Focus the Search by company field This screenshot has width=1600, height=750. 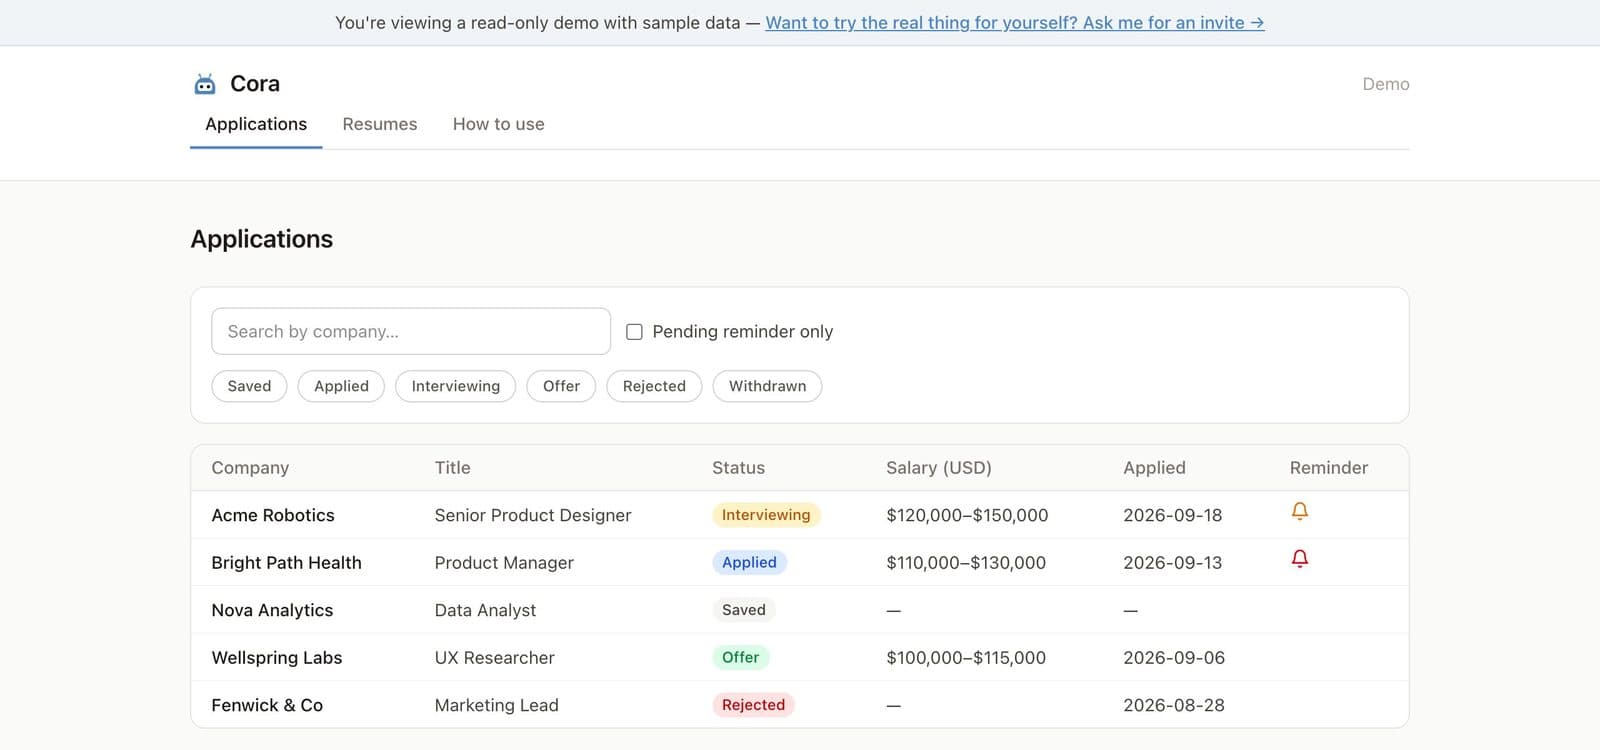coord(411,331)
